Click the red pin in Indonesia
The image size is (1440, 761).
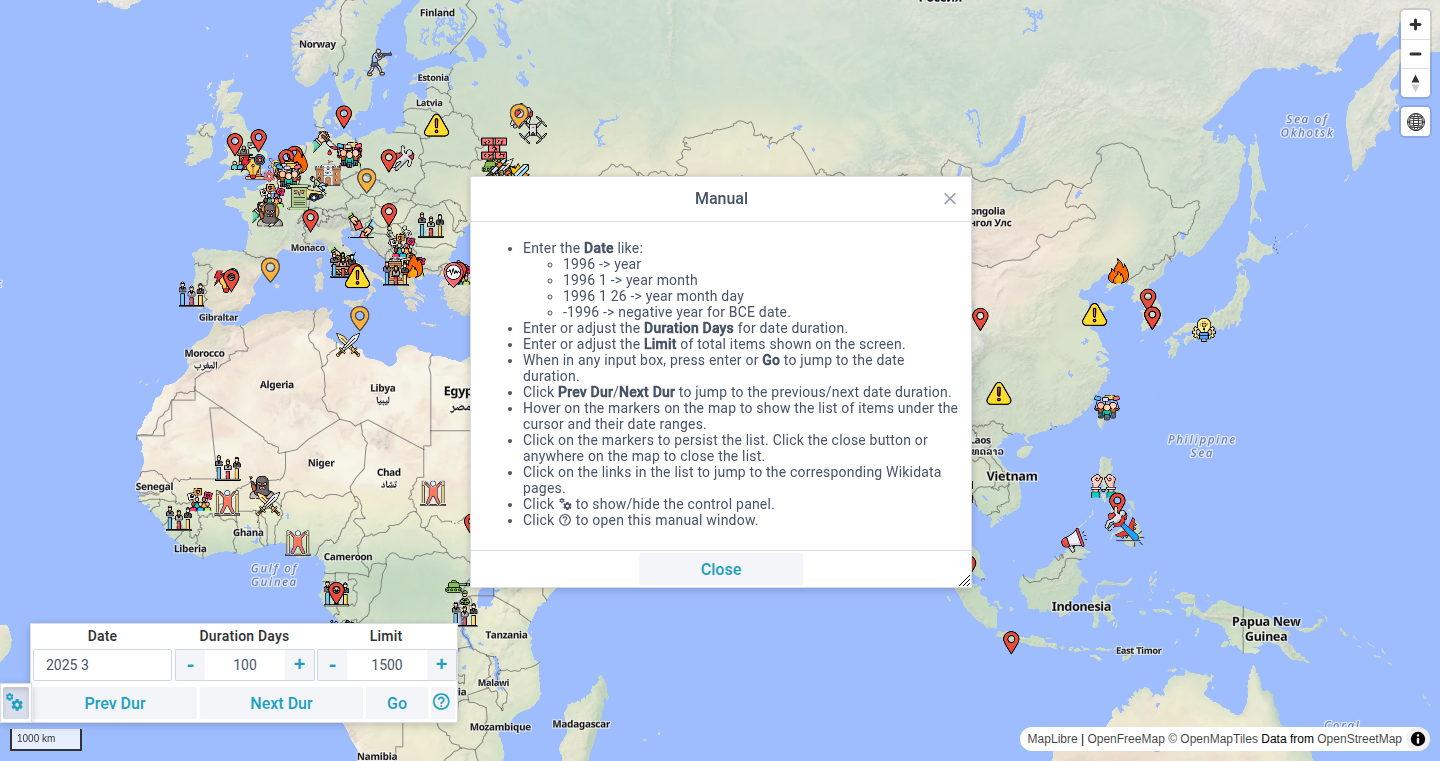tap(1011, 641)
